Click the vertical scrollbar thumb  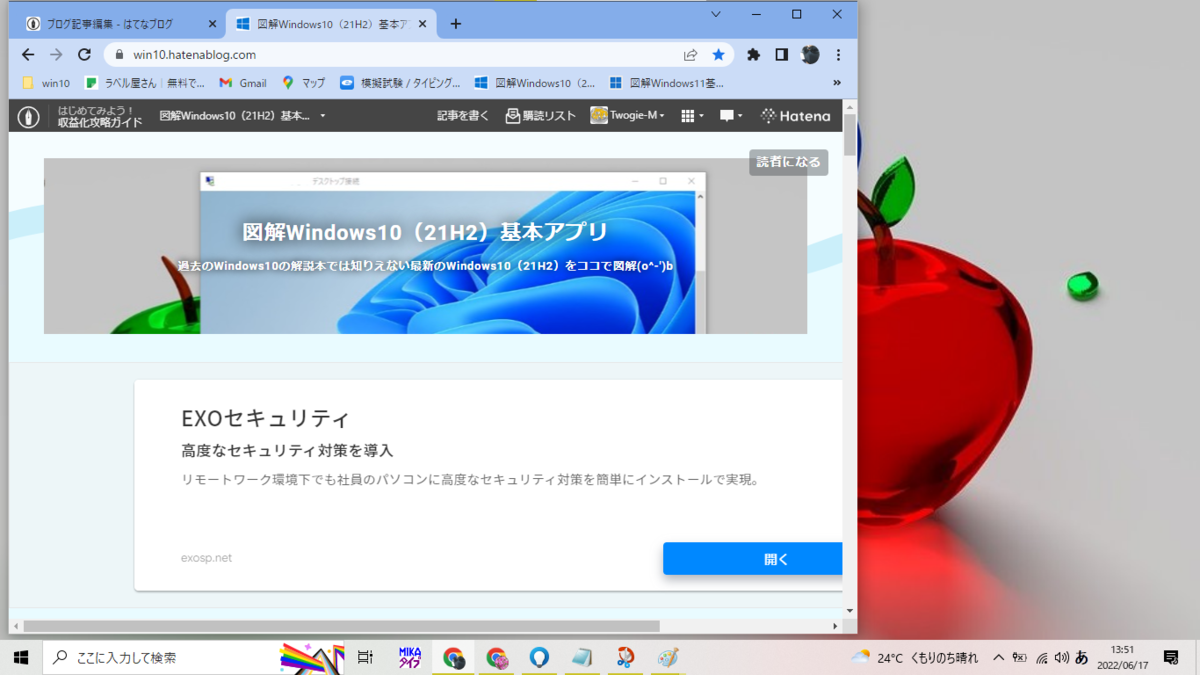[x=850, y=135]
